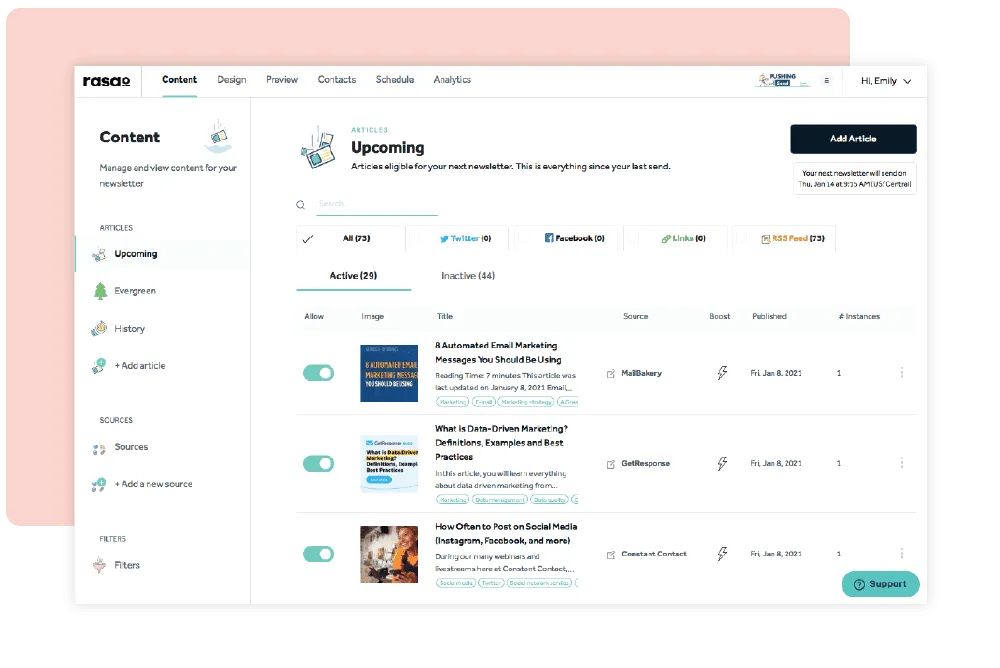Click the article search input field
The image size is (1000, 668).
(377, 204)
